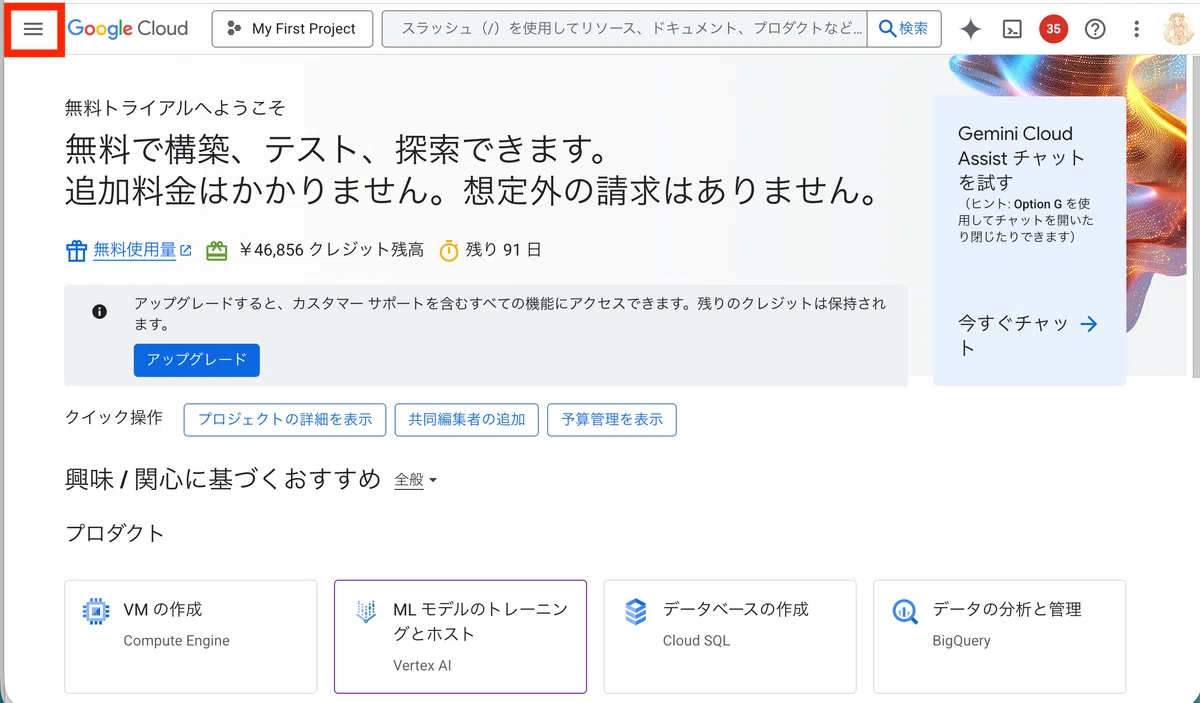This screenshot has width=1200, height=703.
Task: Click the Google Cloud logo
Action: coord(128,29)
